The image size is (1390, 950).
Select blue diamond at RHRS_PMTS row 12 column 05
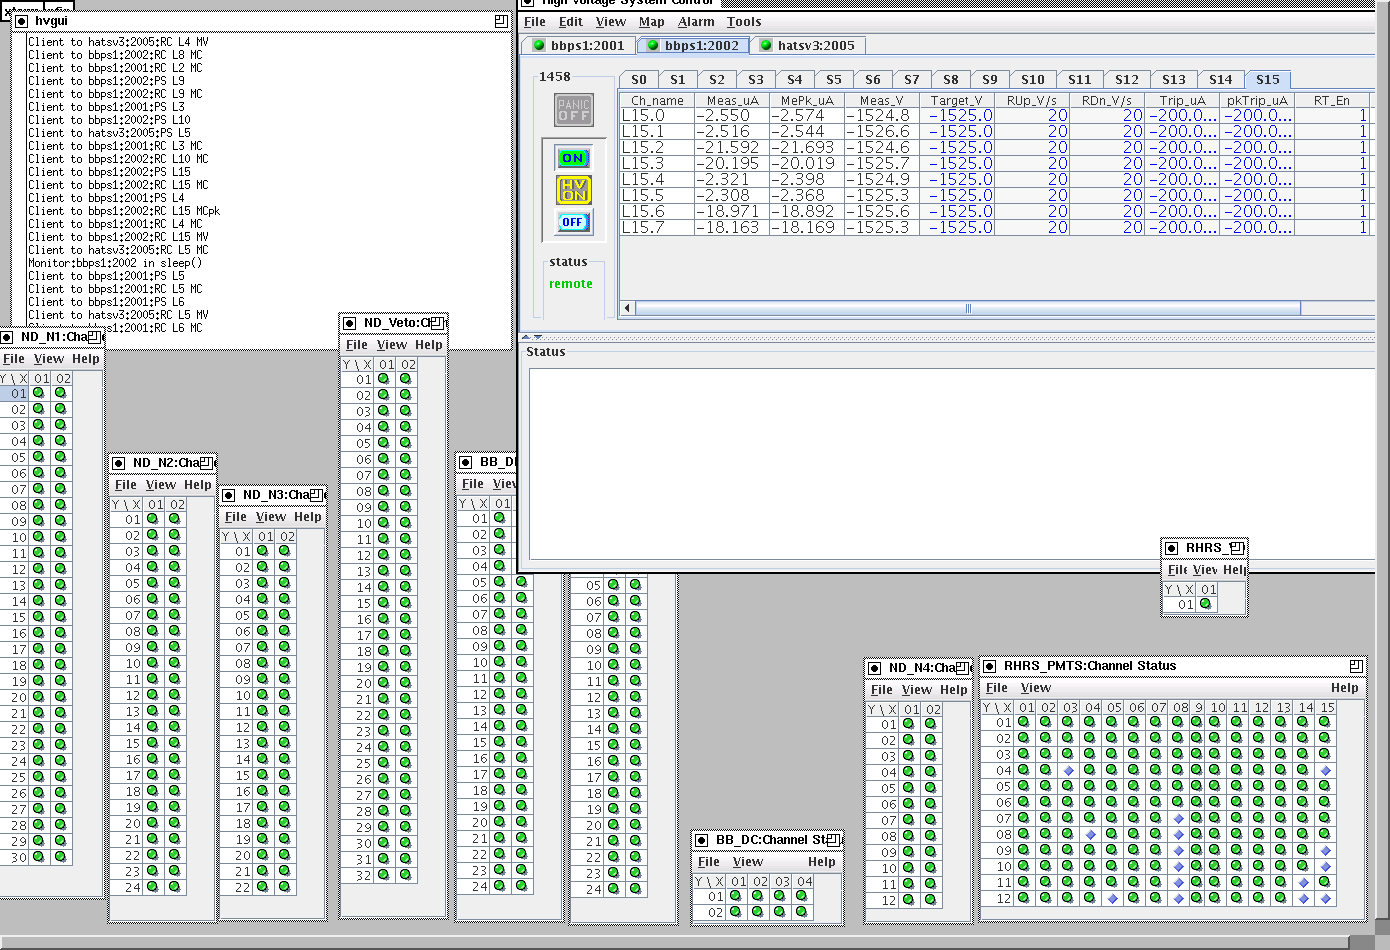click(1112, 899)
